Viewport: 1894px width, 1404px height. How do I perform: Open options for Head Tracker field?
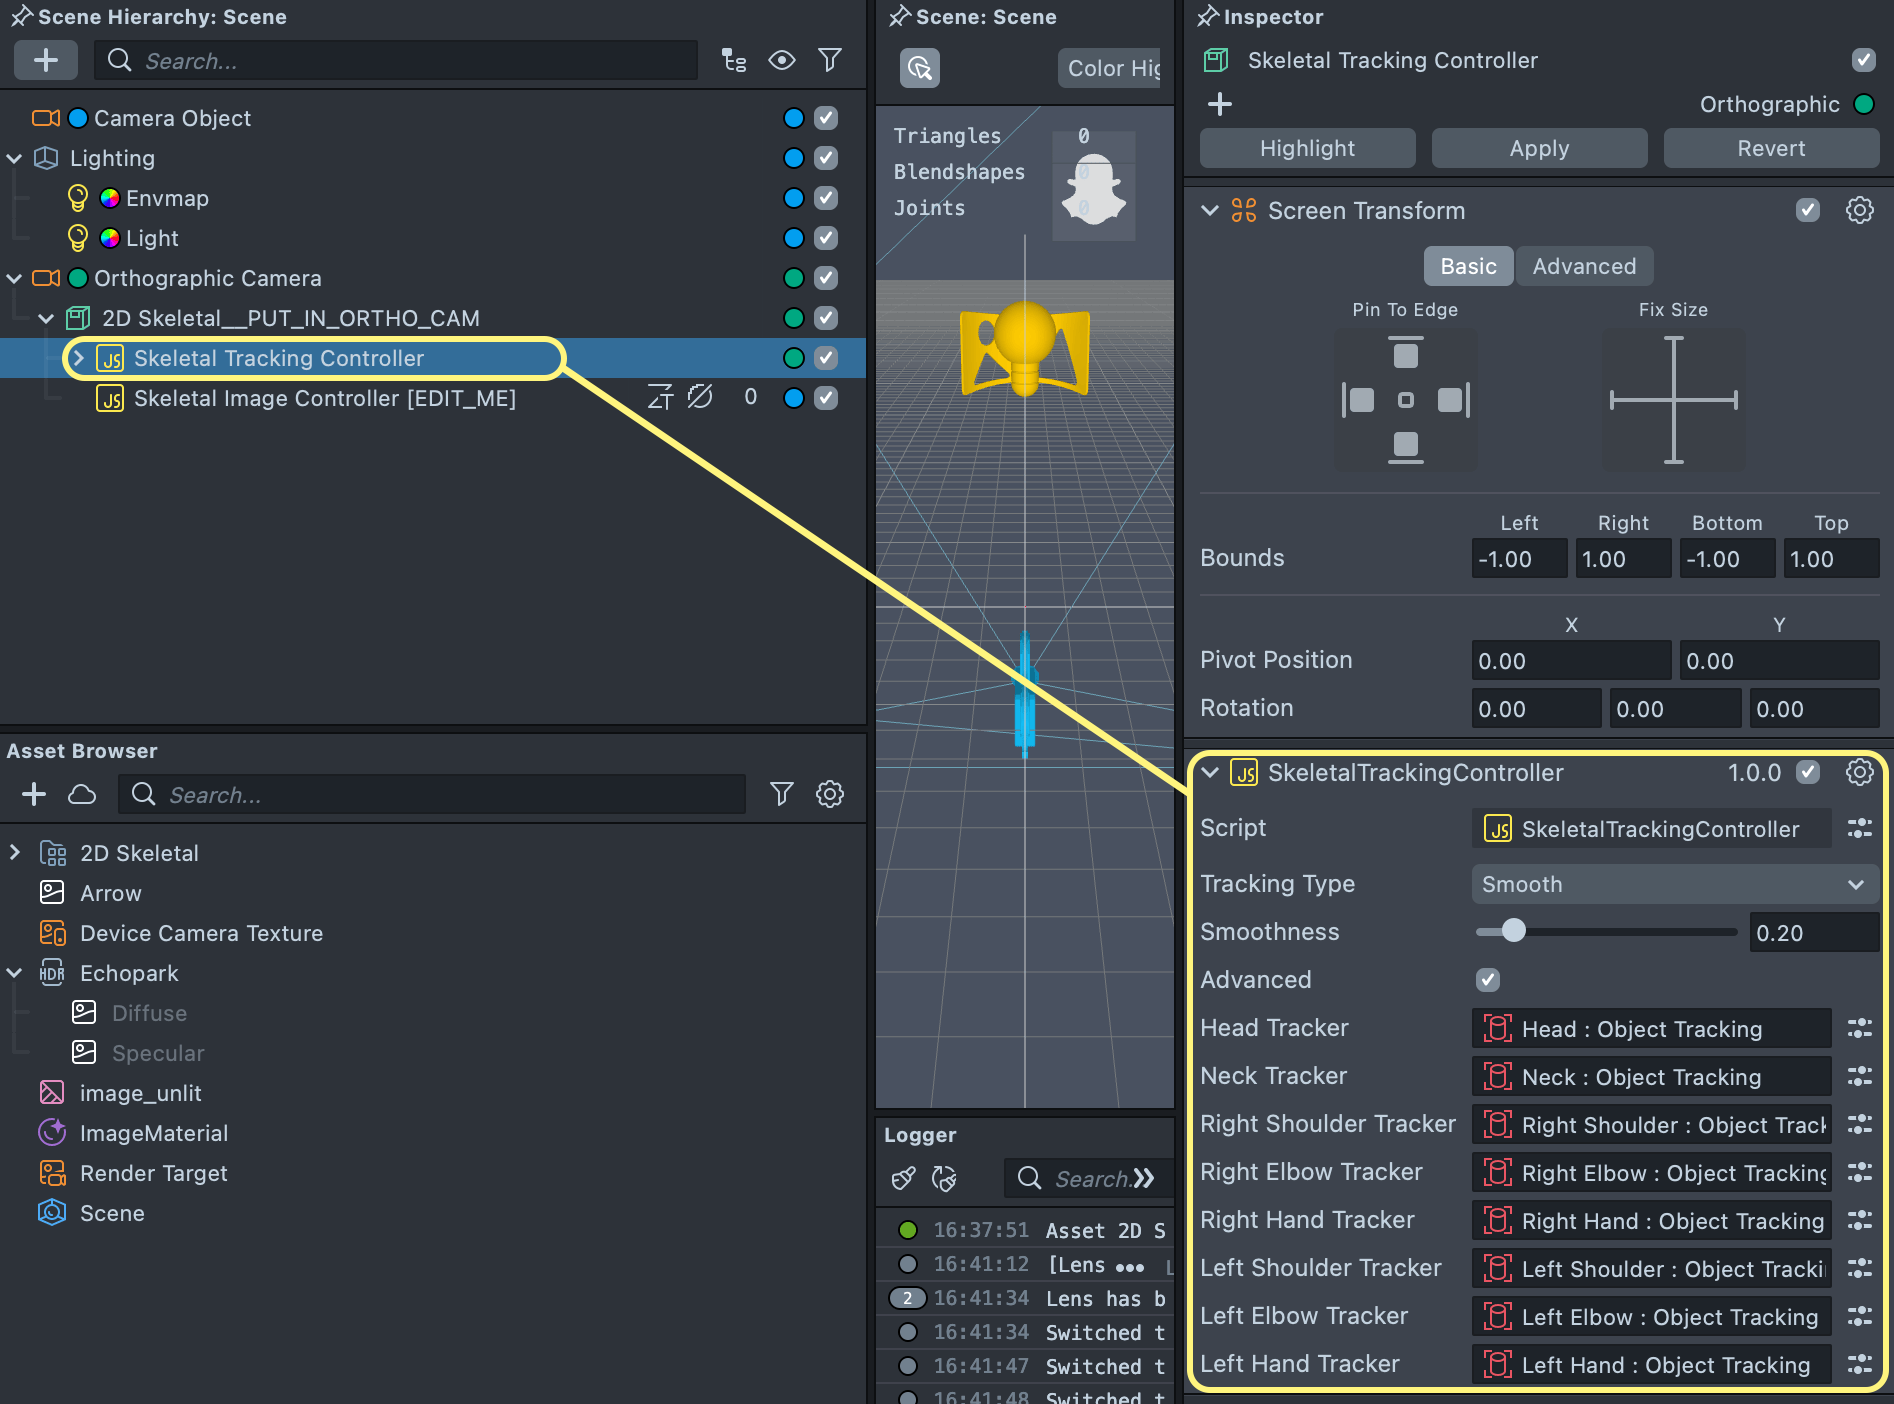(1859, 1028)
